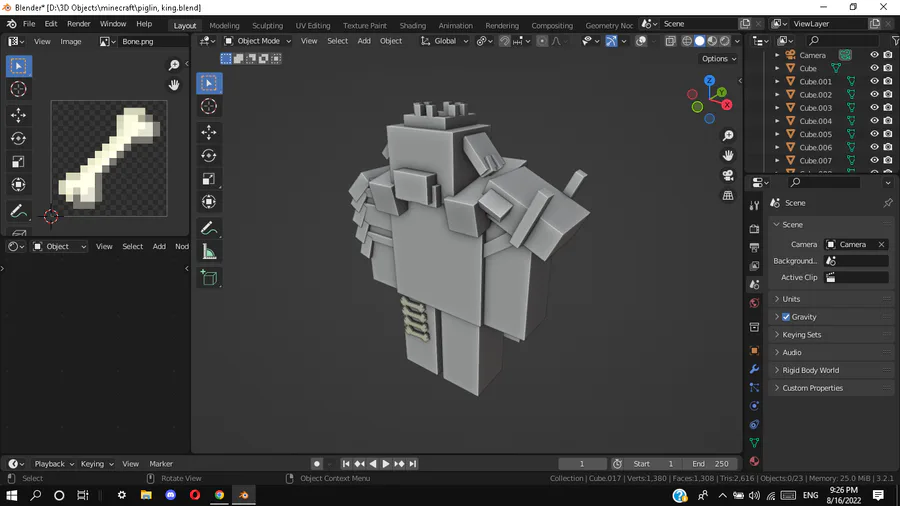Open the Global transform orientation dropdown
Image resolution: width=900 pixels, height=506 pixels.
[x=445, y=41]
